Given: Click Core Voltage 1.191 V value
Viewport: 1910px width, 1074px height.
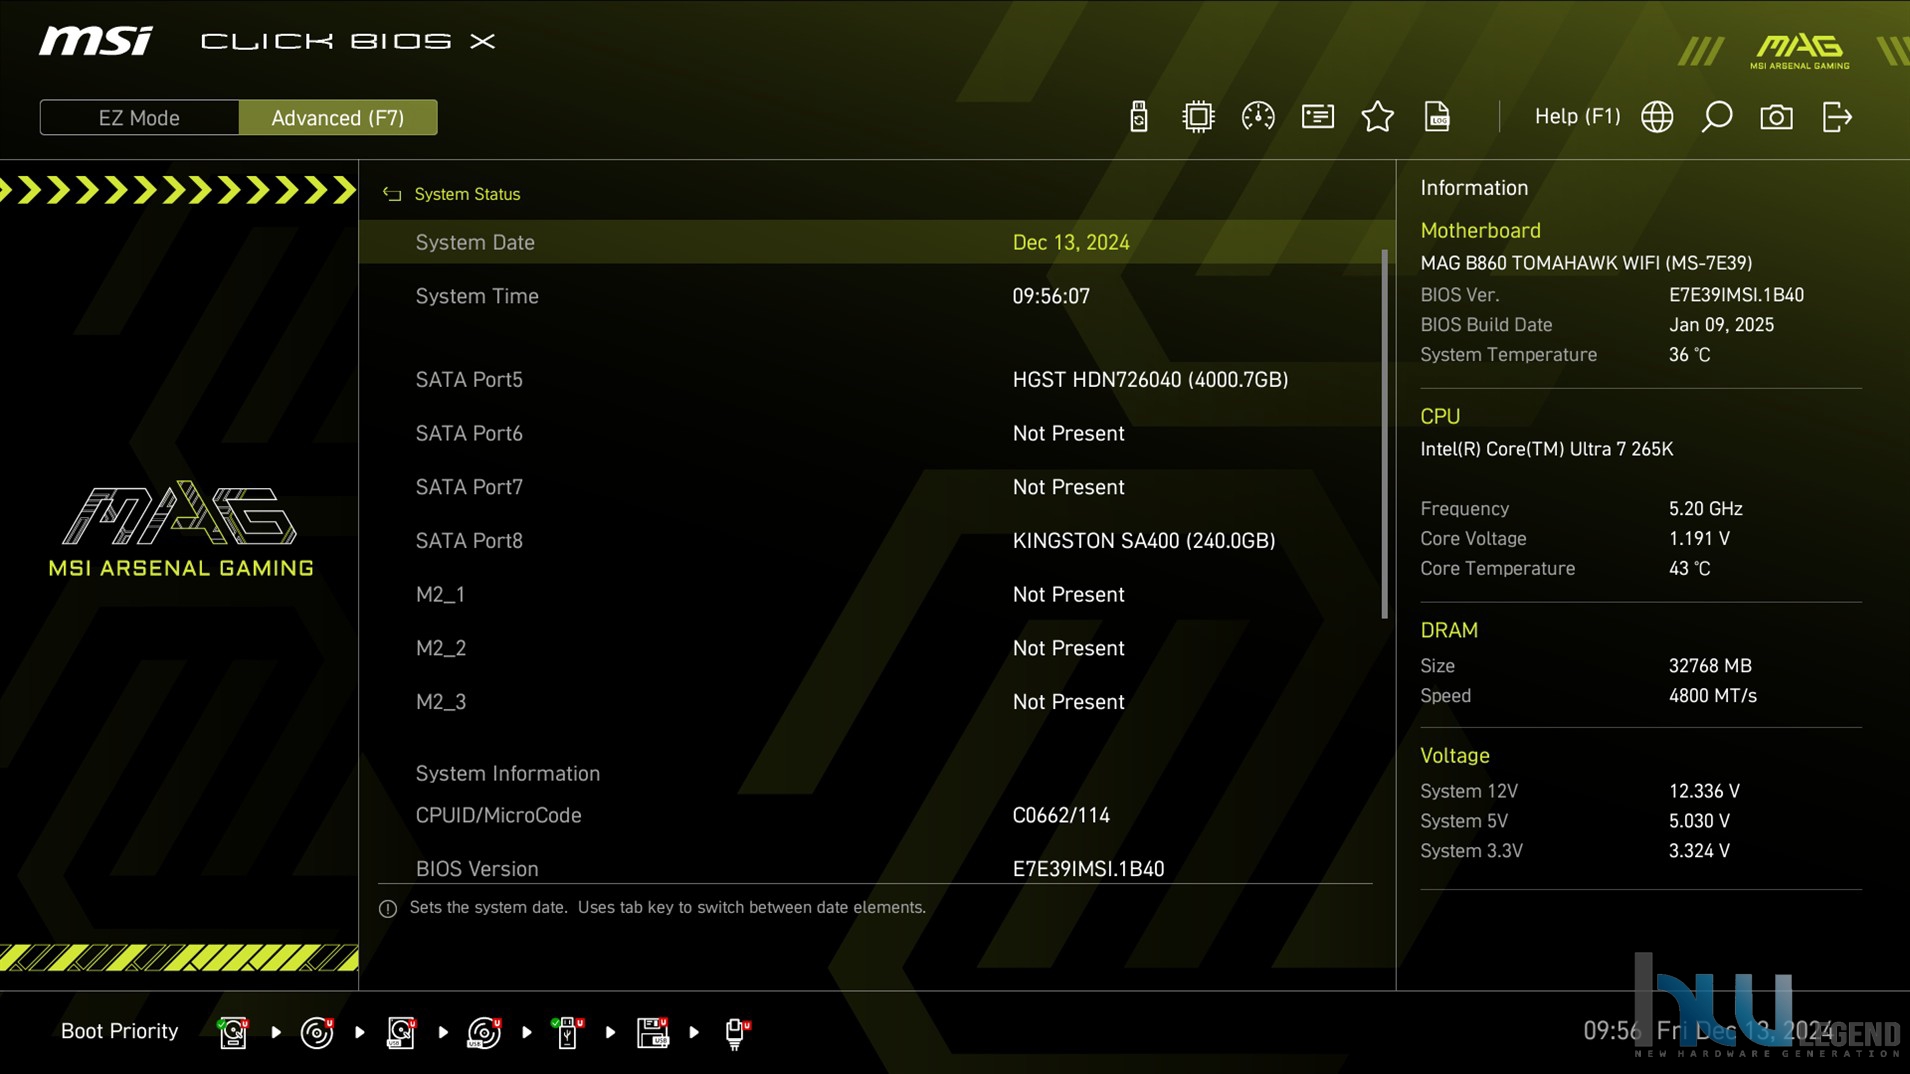Looking at the screenshot, I should coord(1699,539).
